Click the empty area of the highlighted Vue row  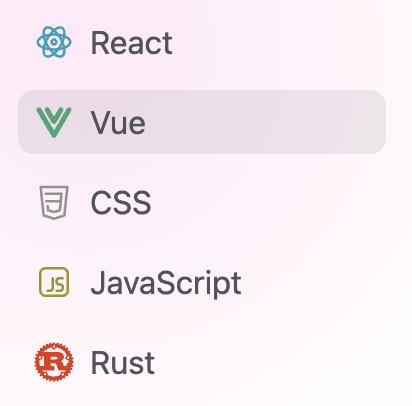tap(267, 122)
